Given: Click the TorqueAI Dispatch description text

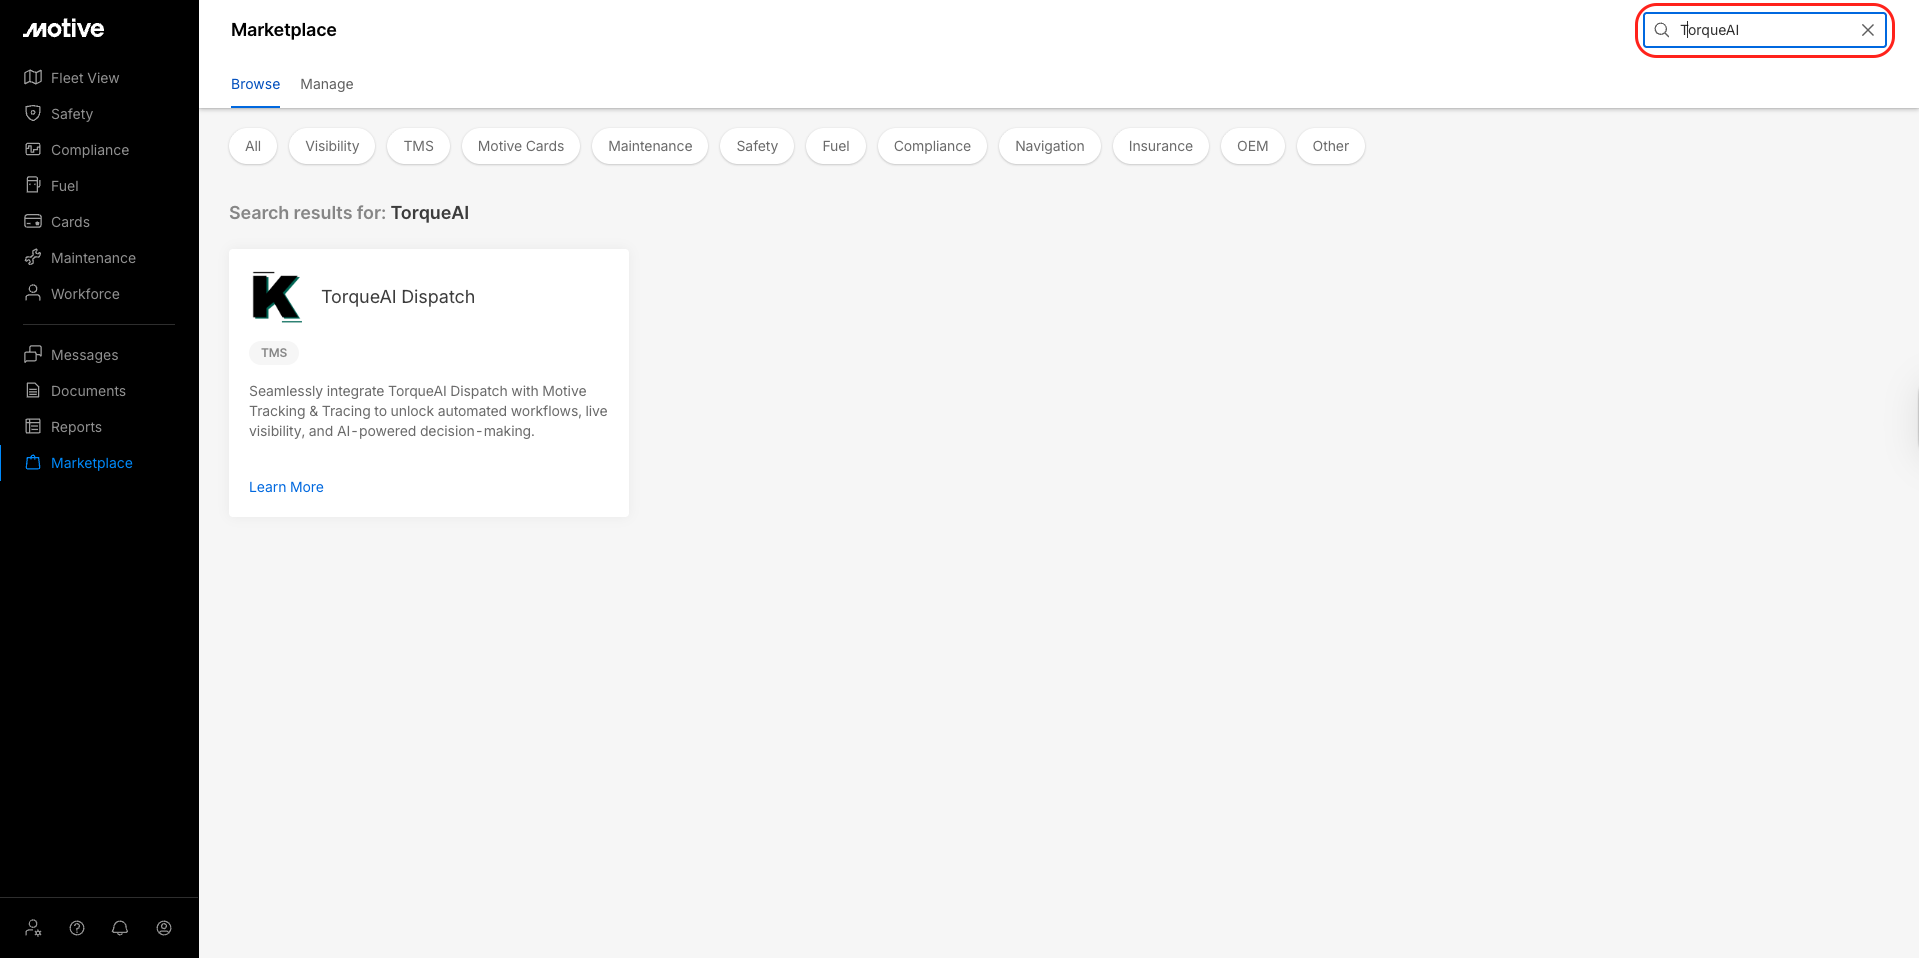Looking at the screenshot, I should 428,411.
